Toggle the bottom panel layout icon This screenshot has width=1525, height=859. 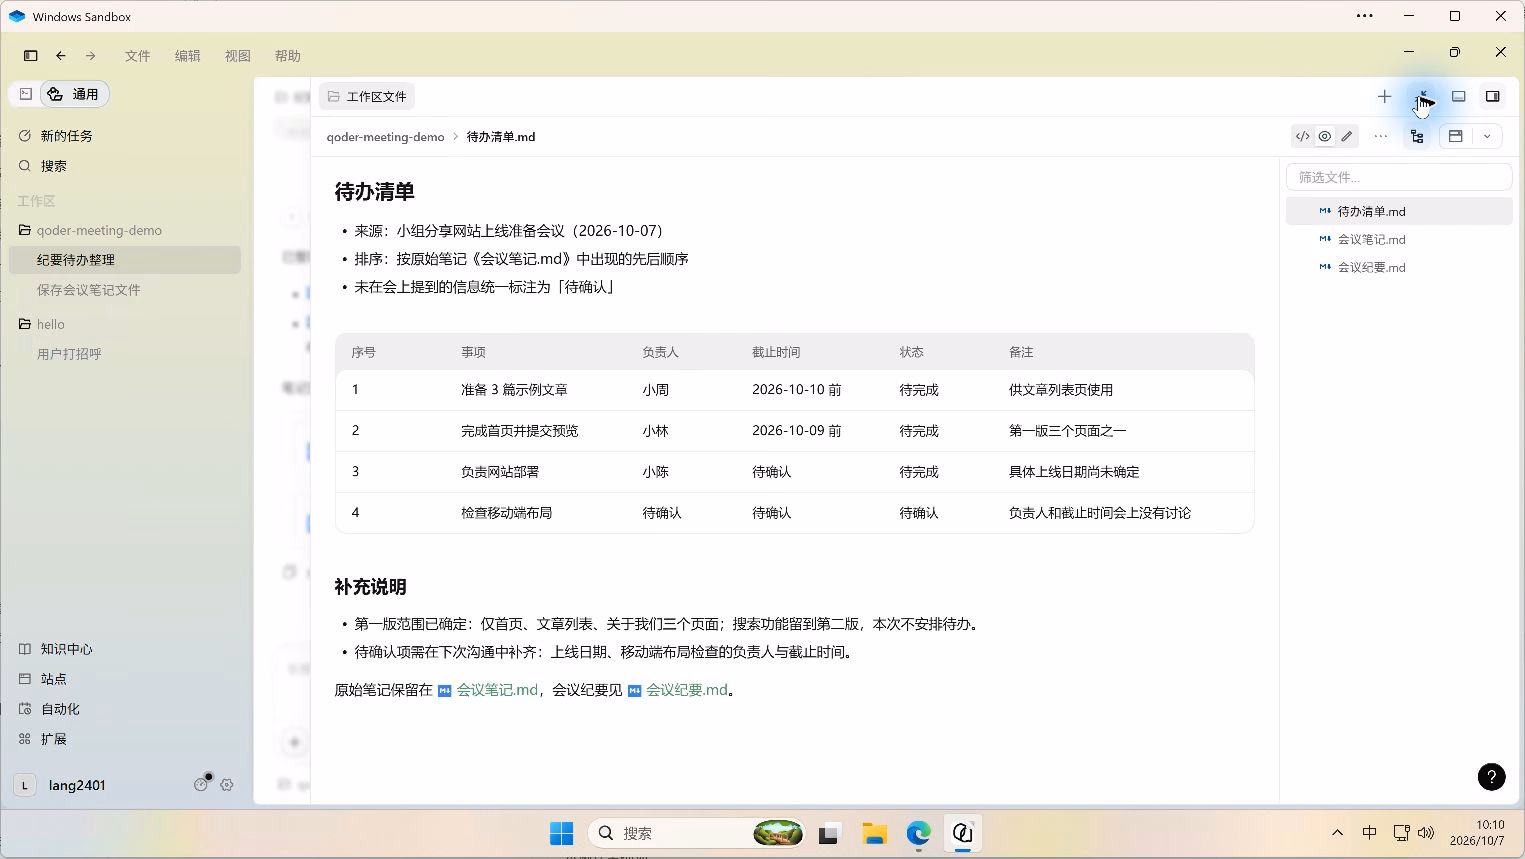(1459, 97)
